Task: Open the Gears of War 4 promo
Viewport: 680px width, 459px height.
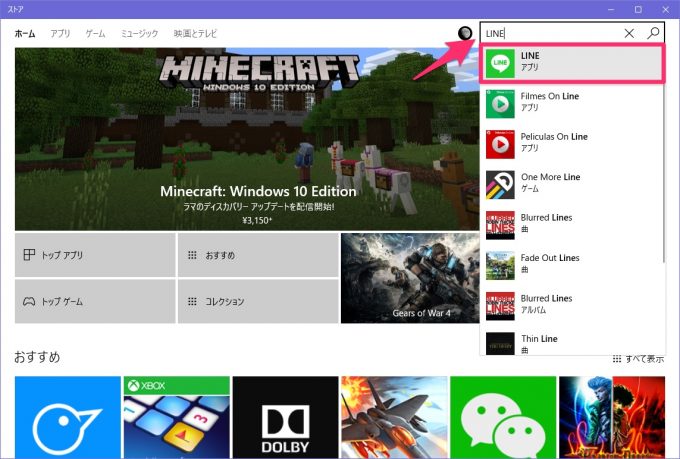Action: pyautogui.click(x=410, y=278)
